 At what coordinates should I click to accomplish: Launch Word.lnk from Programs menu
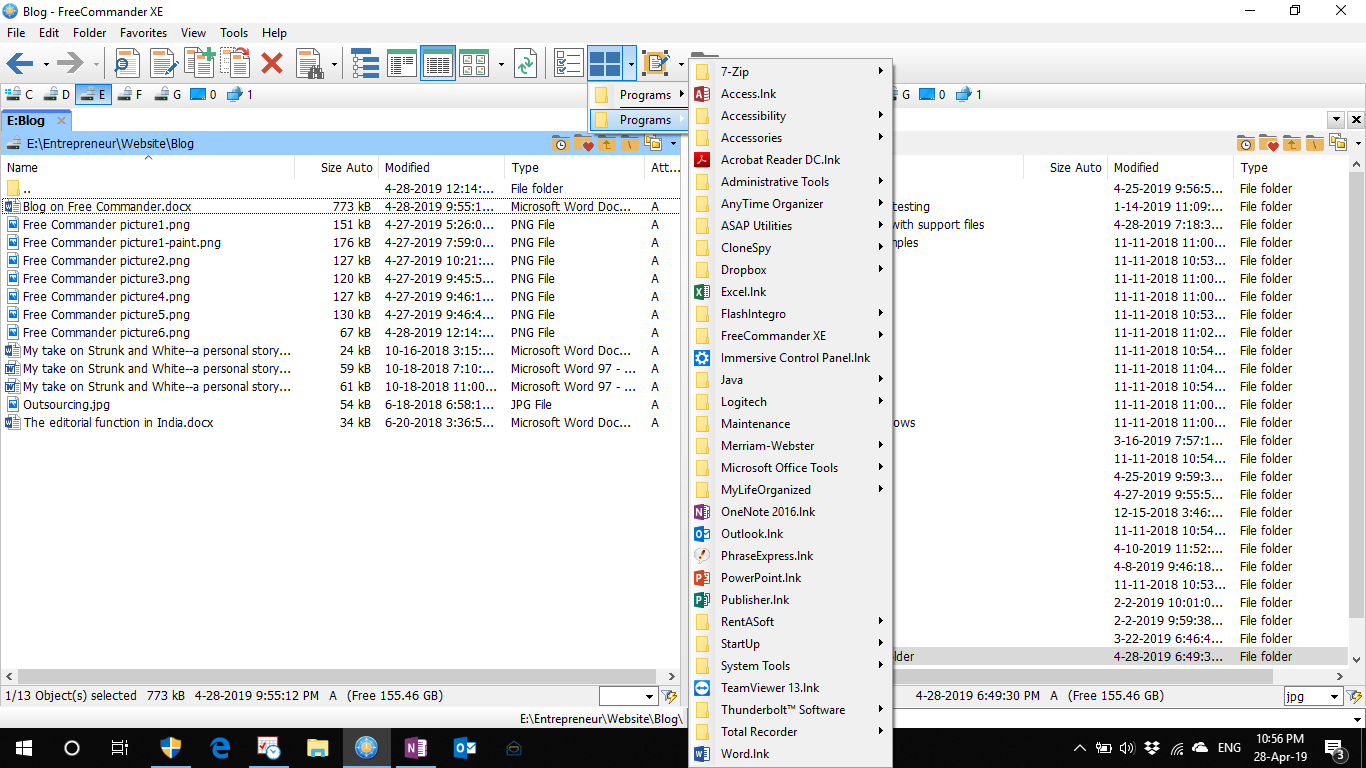[x=790, y=754]
